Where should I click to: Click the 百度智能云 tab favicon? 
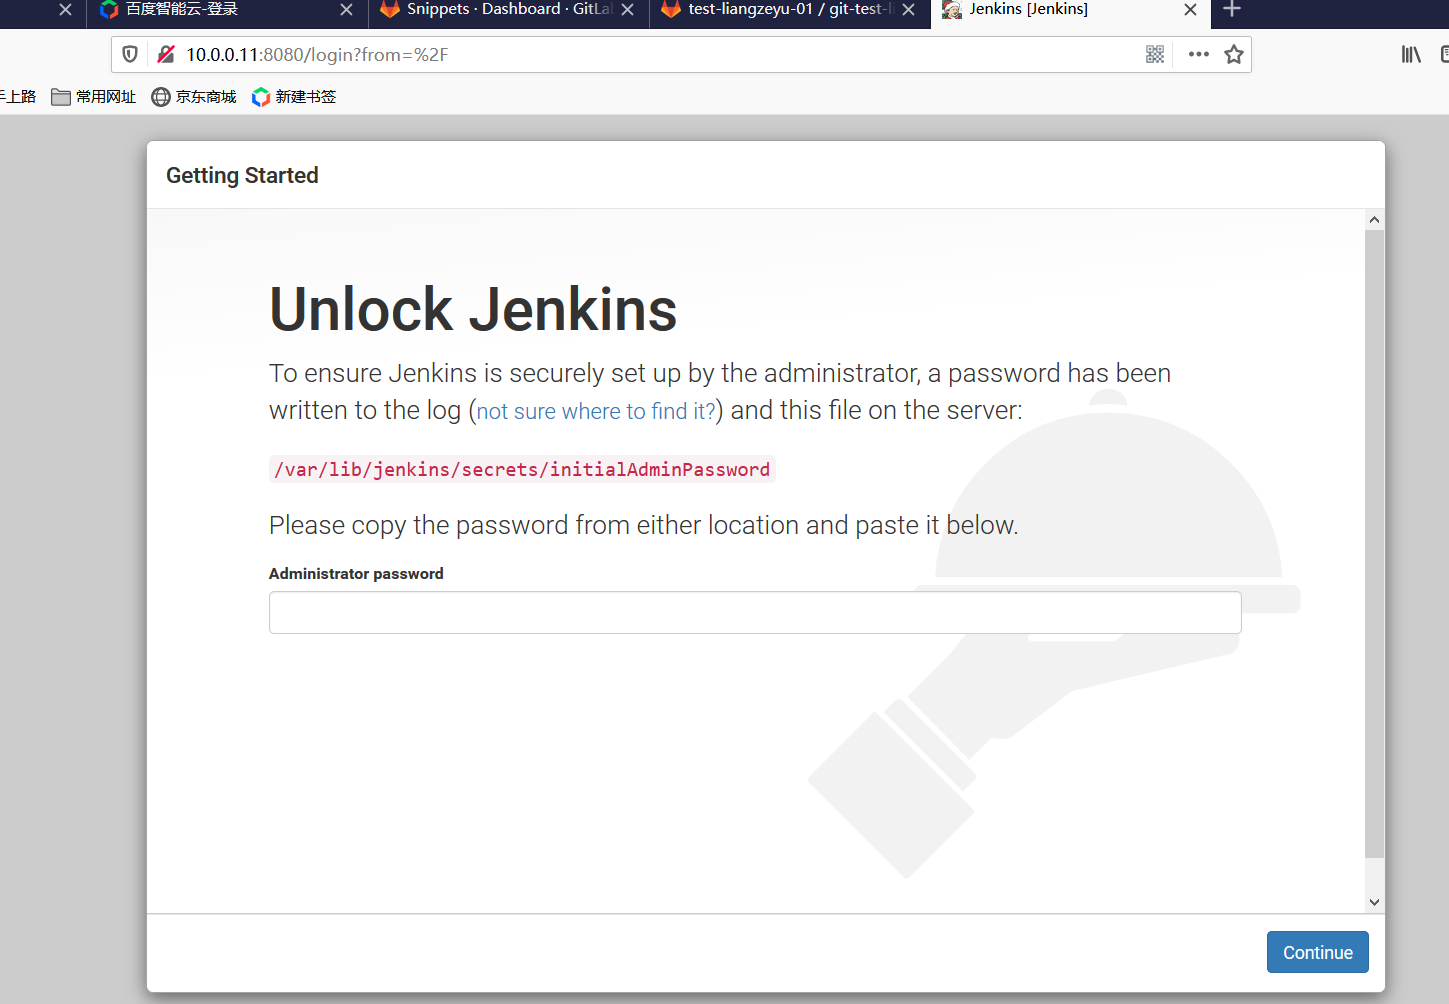point(109,10)
